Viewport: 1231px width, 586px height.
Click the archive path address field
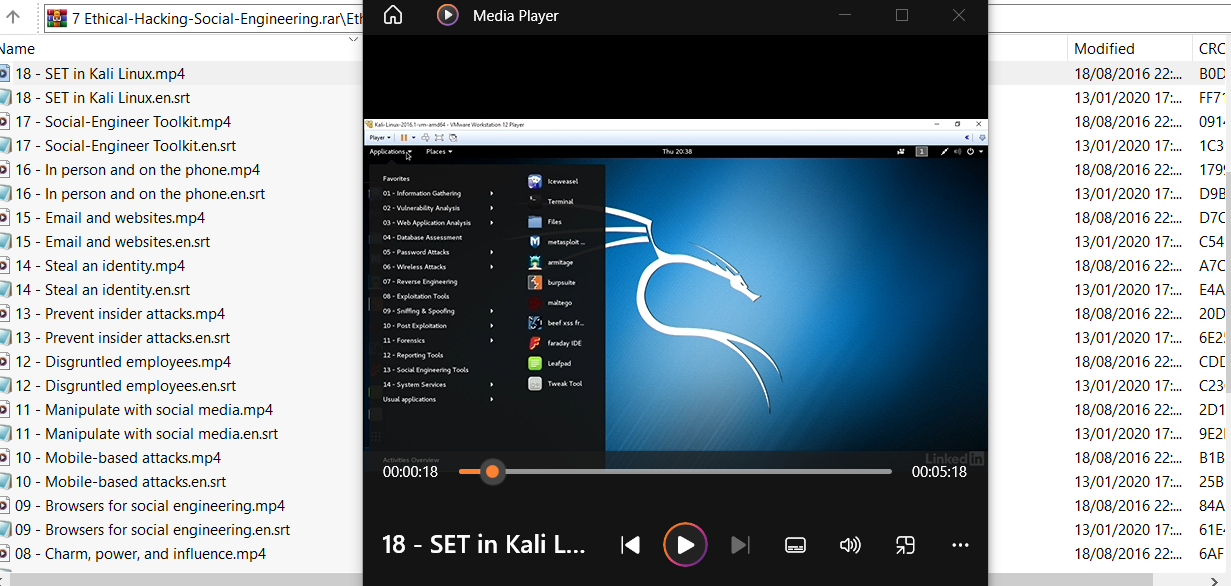click(203, 17)
